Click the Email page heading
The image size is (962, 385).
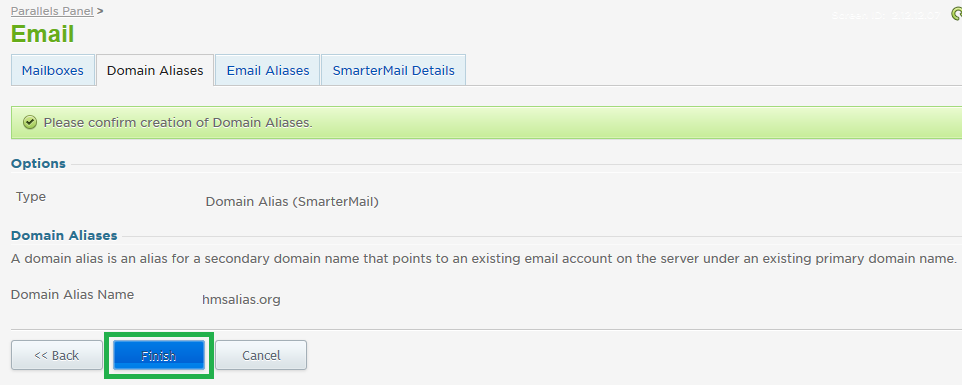pyautogui.click(x=42, y=34)
